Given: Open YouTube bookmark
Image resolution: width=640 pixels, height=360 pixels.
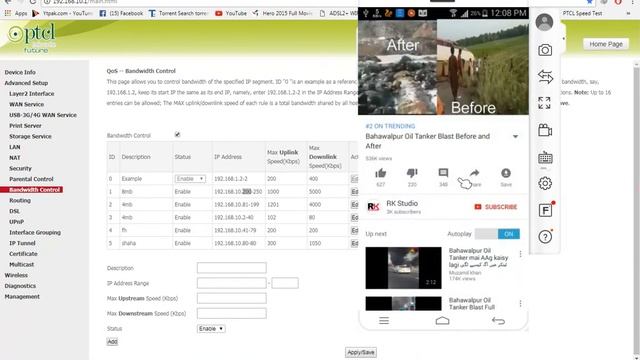Looking at the screenshot, I should (x=231, y=13).
